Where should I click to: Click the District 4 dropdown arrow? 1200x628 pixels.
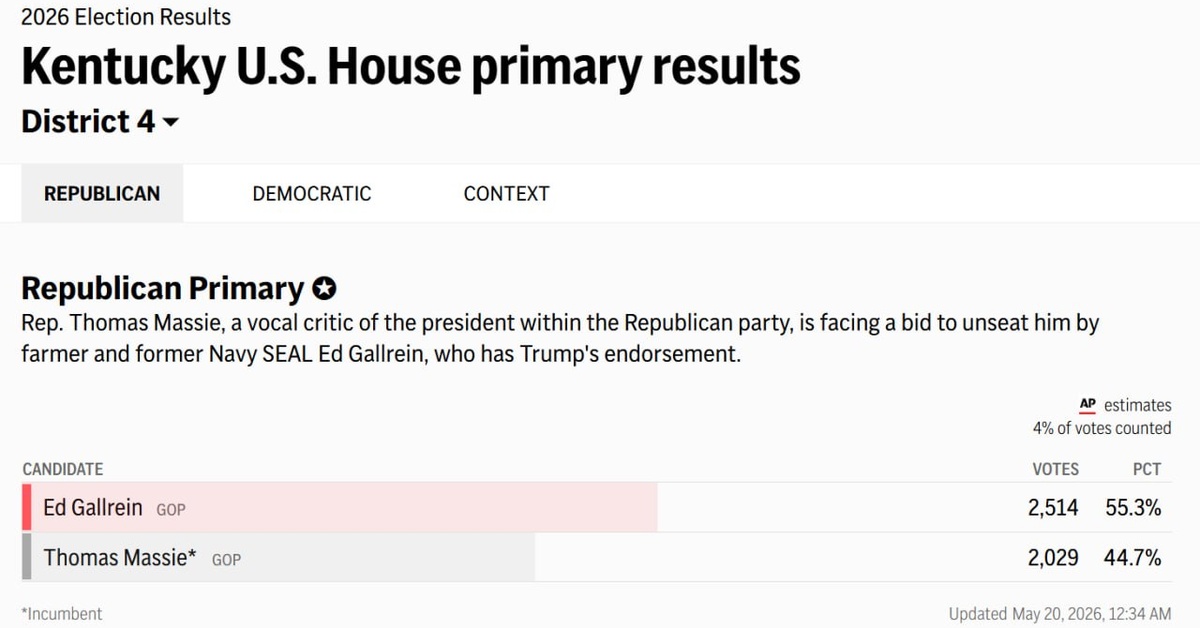170,123
